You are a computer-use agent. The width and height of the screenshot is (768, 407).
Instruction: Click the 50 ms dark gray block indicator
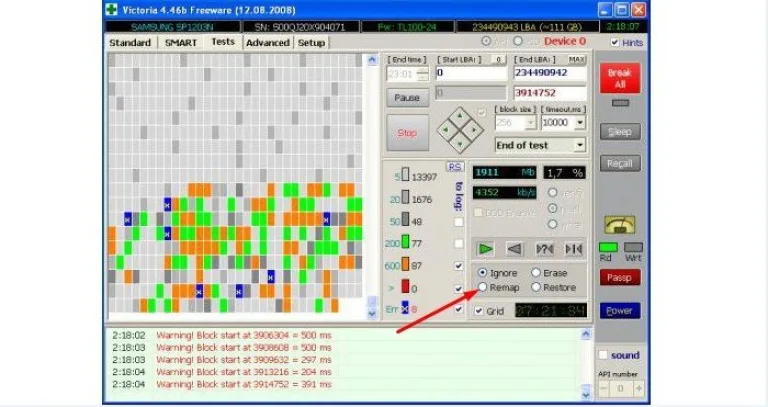pyautogui.click(x=405, y=219)
